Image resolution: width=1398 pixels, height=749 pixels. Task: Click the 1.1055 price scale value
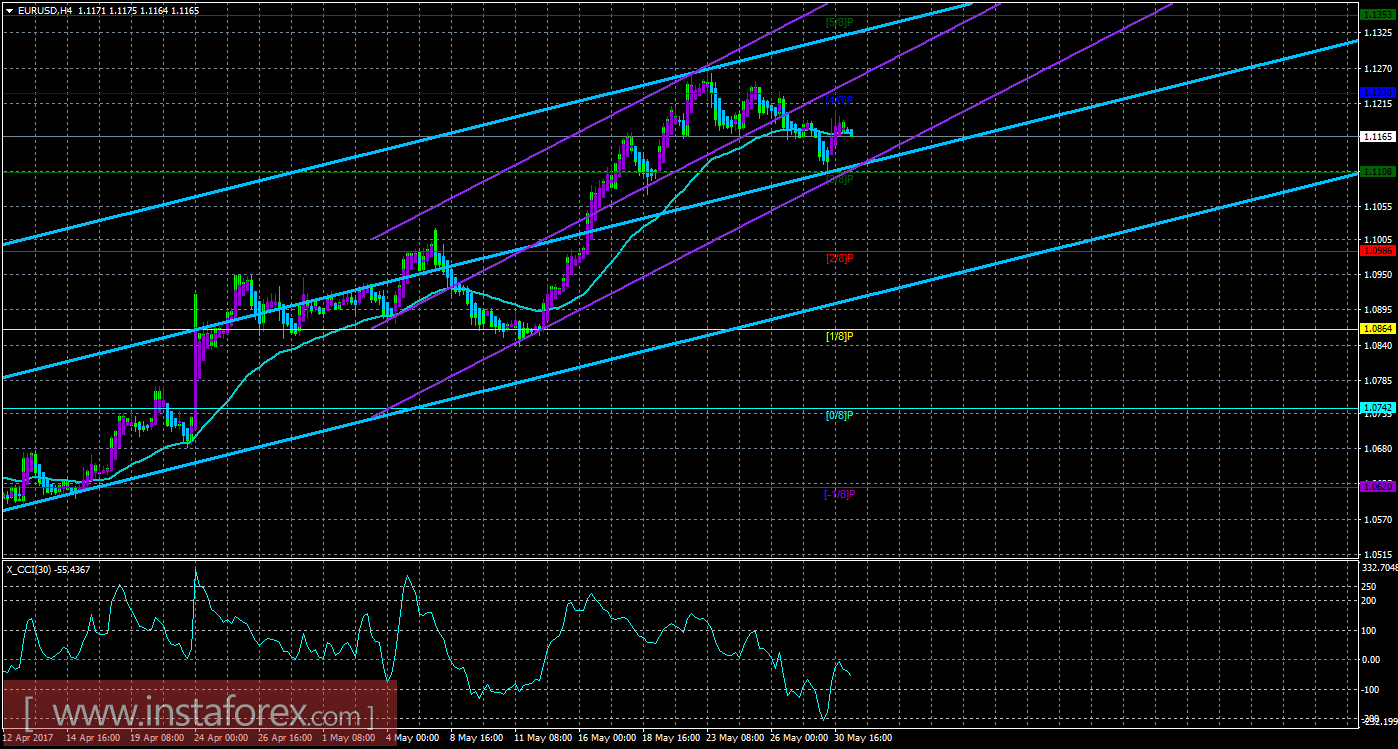tap(1377, 205)
